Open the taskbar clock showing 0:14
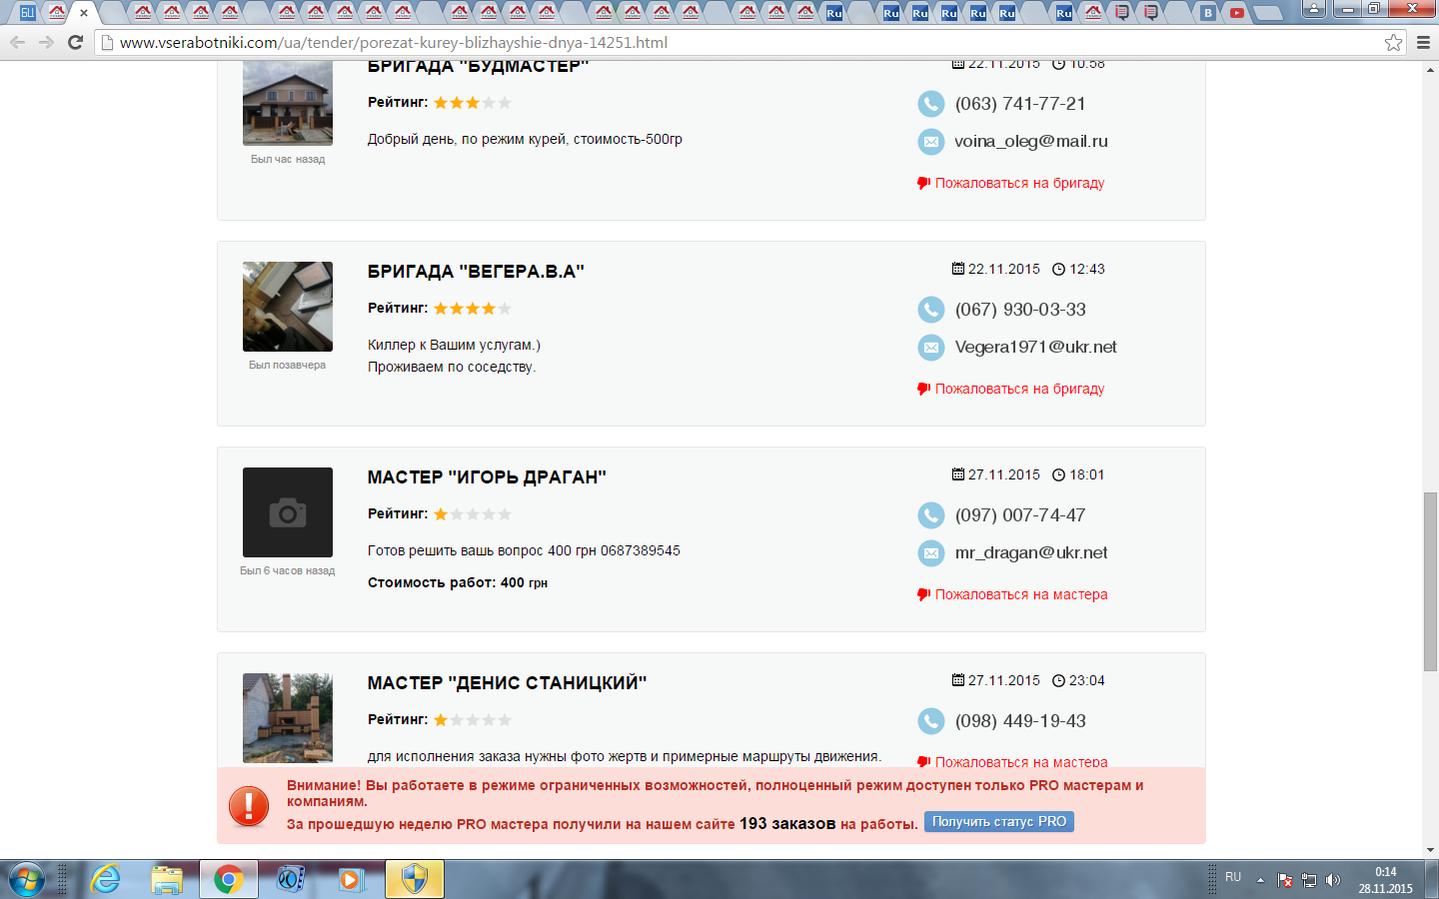Screen dimensions: 1439x899 (1385, 880)
